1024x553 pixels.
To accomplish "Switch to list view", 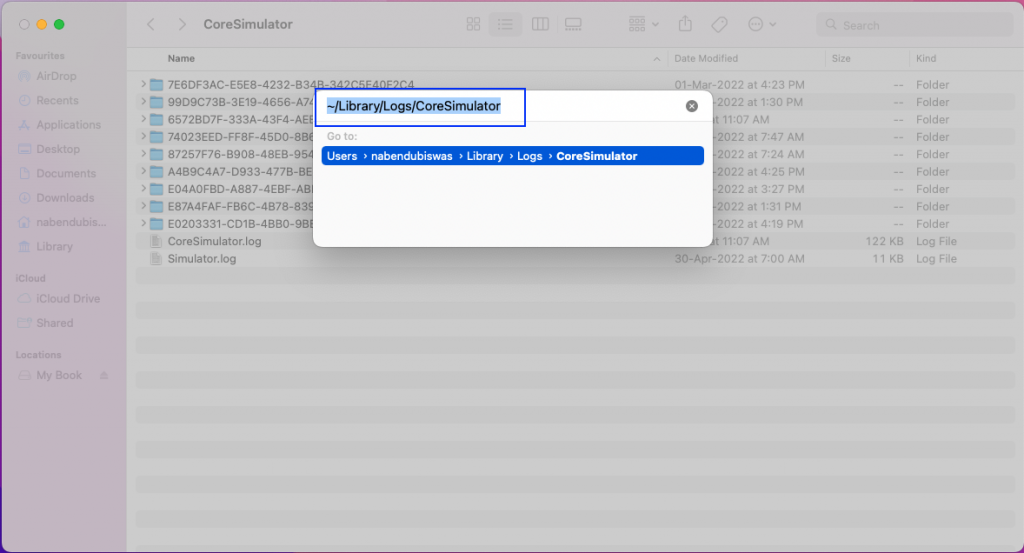I will pos(505,25).
